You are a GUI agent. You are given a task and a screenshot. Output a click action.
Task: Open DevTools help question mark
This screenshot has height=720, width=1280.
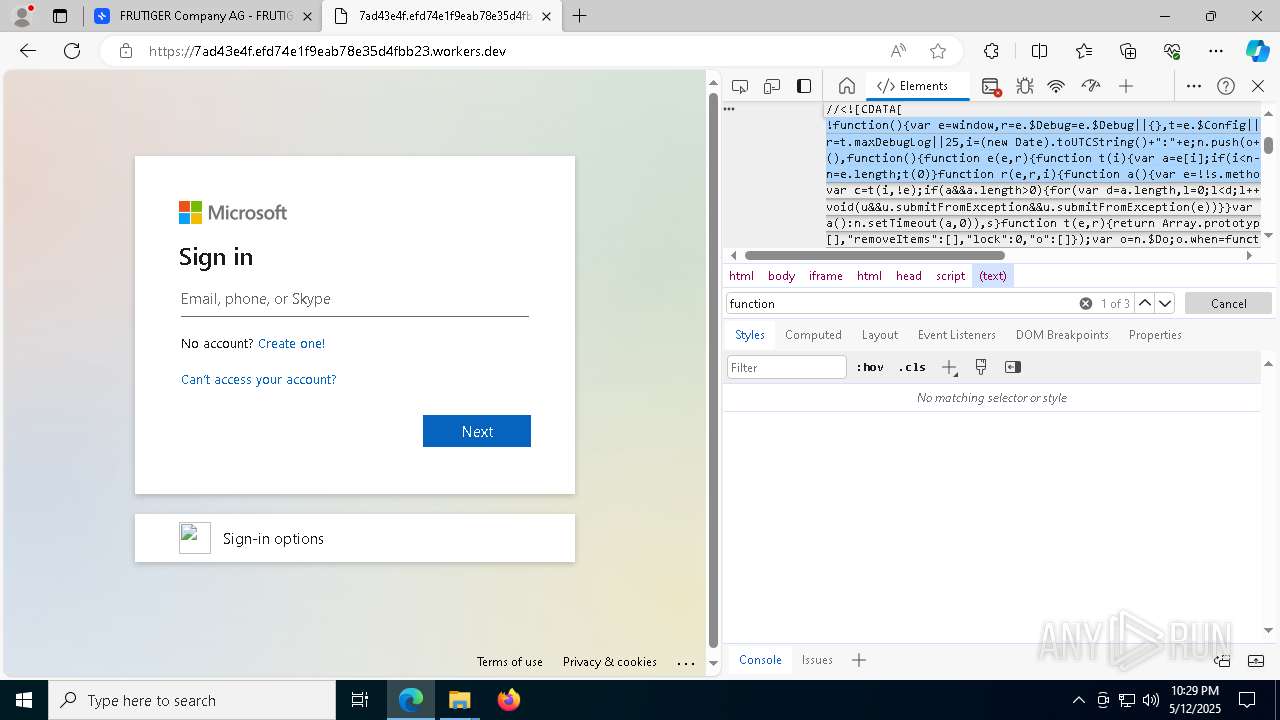point(1226,86)
